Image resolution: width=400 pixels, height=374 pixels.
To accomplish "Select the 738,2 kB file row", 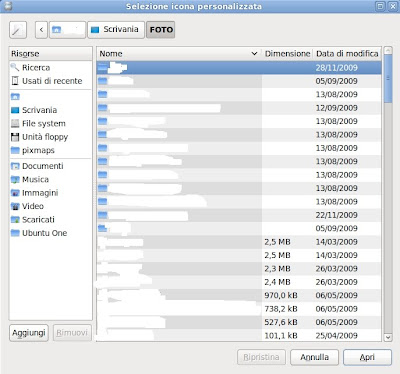I will click(x=239, y=309).
